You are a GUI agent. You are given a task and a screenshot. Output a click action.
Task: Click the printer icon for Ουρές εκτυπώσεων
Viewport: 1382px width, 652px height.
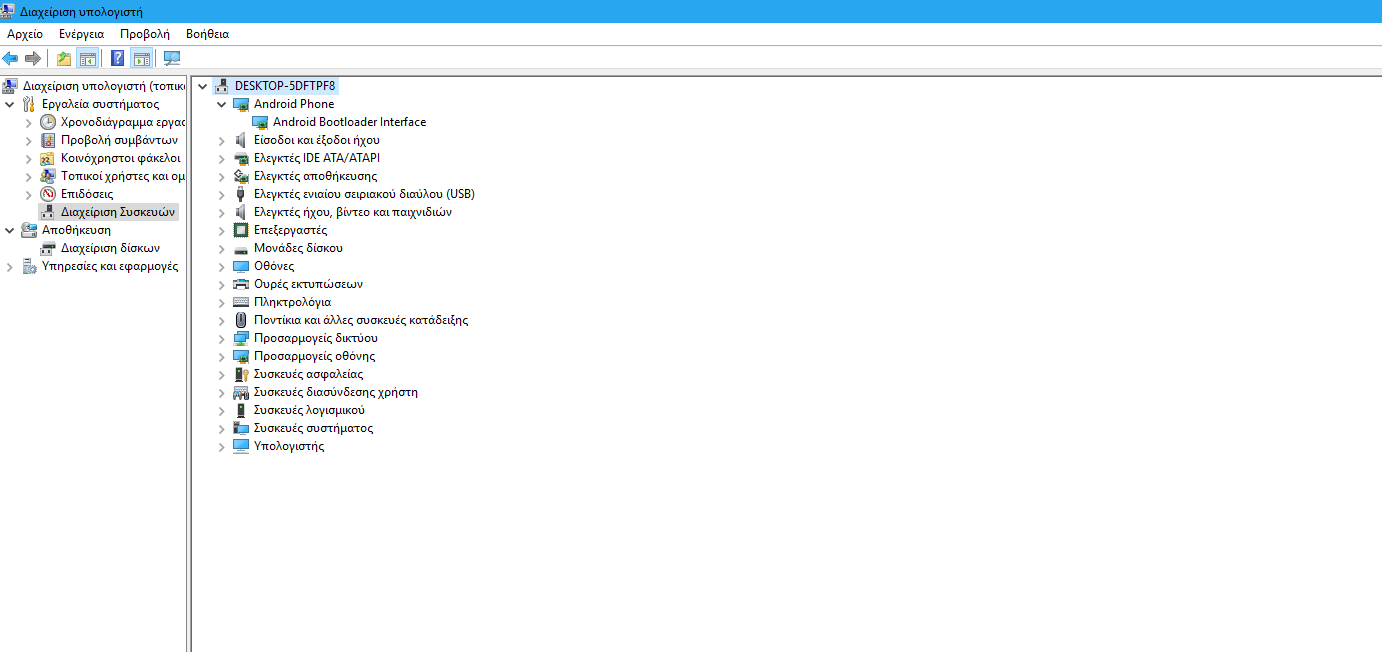tap(241, 284)
